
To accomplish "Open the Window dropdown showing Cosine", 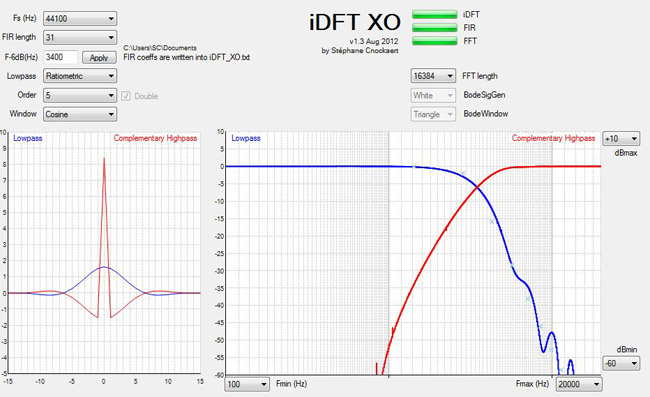I will coord(80,114).
